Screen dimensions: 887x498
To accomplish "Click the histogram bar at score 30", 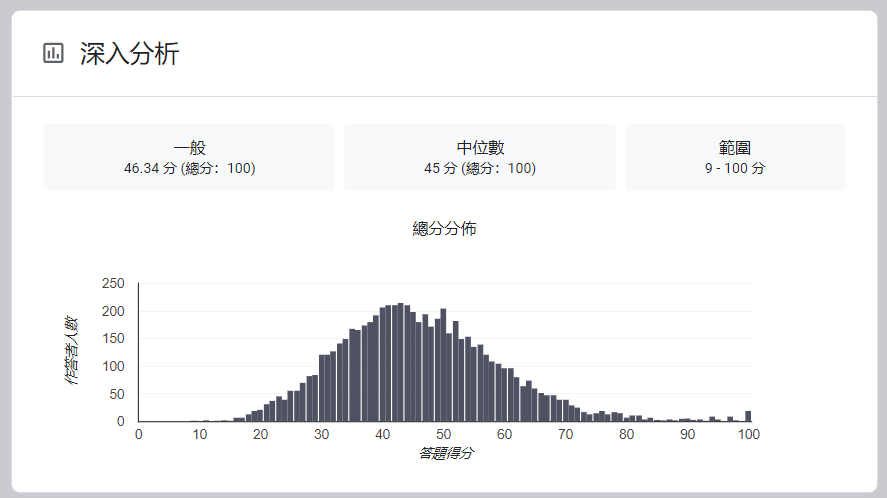I will pos(321,388).
